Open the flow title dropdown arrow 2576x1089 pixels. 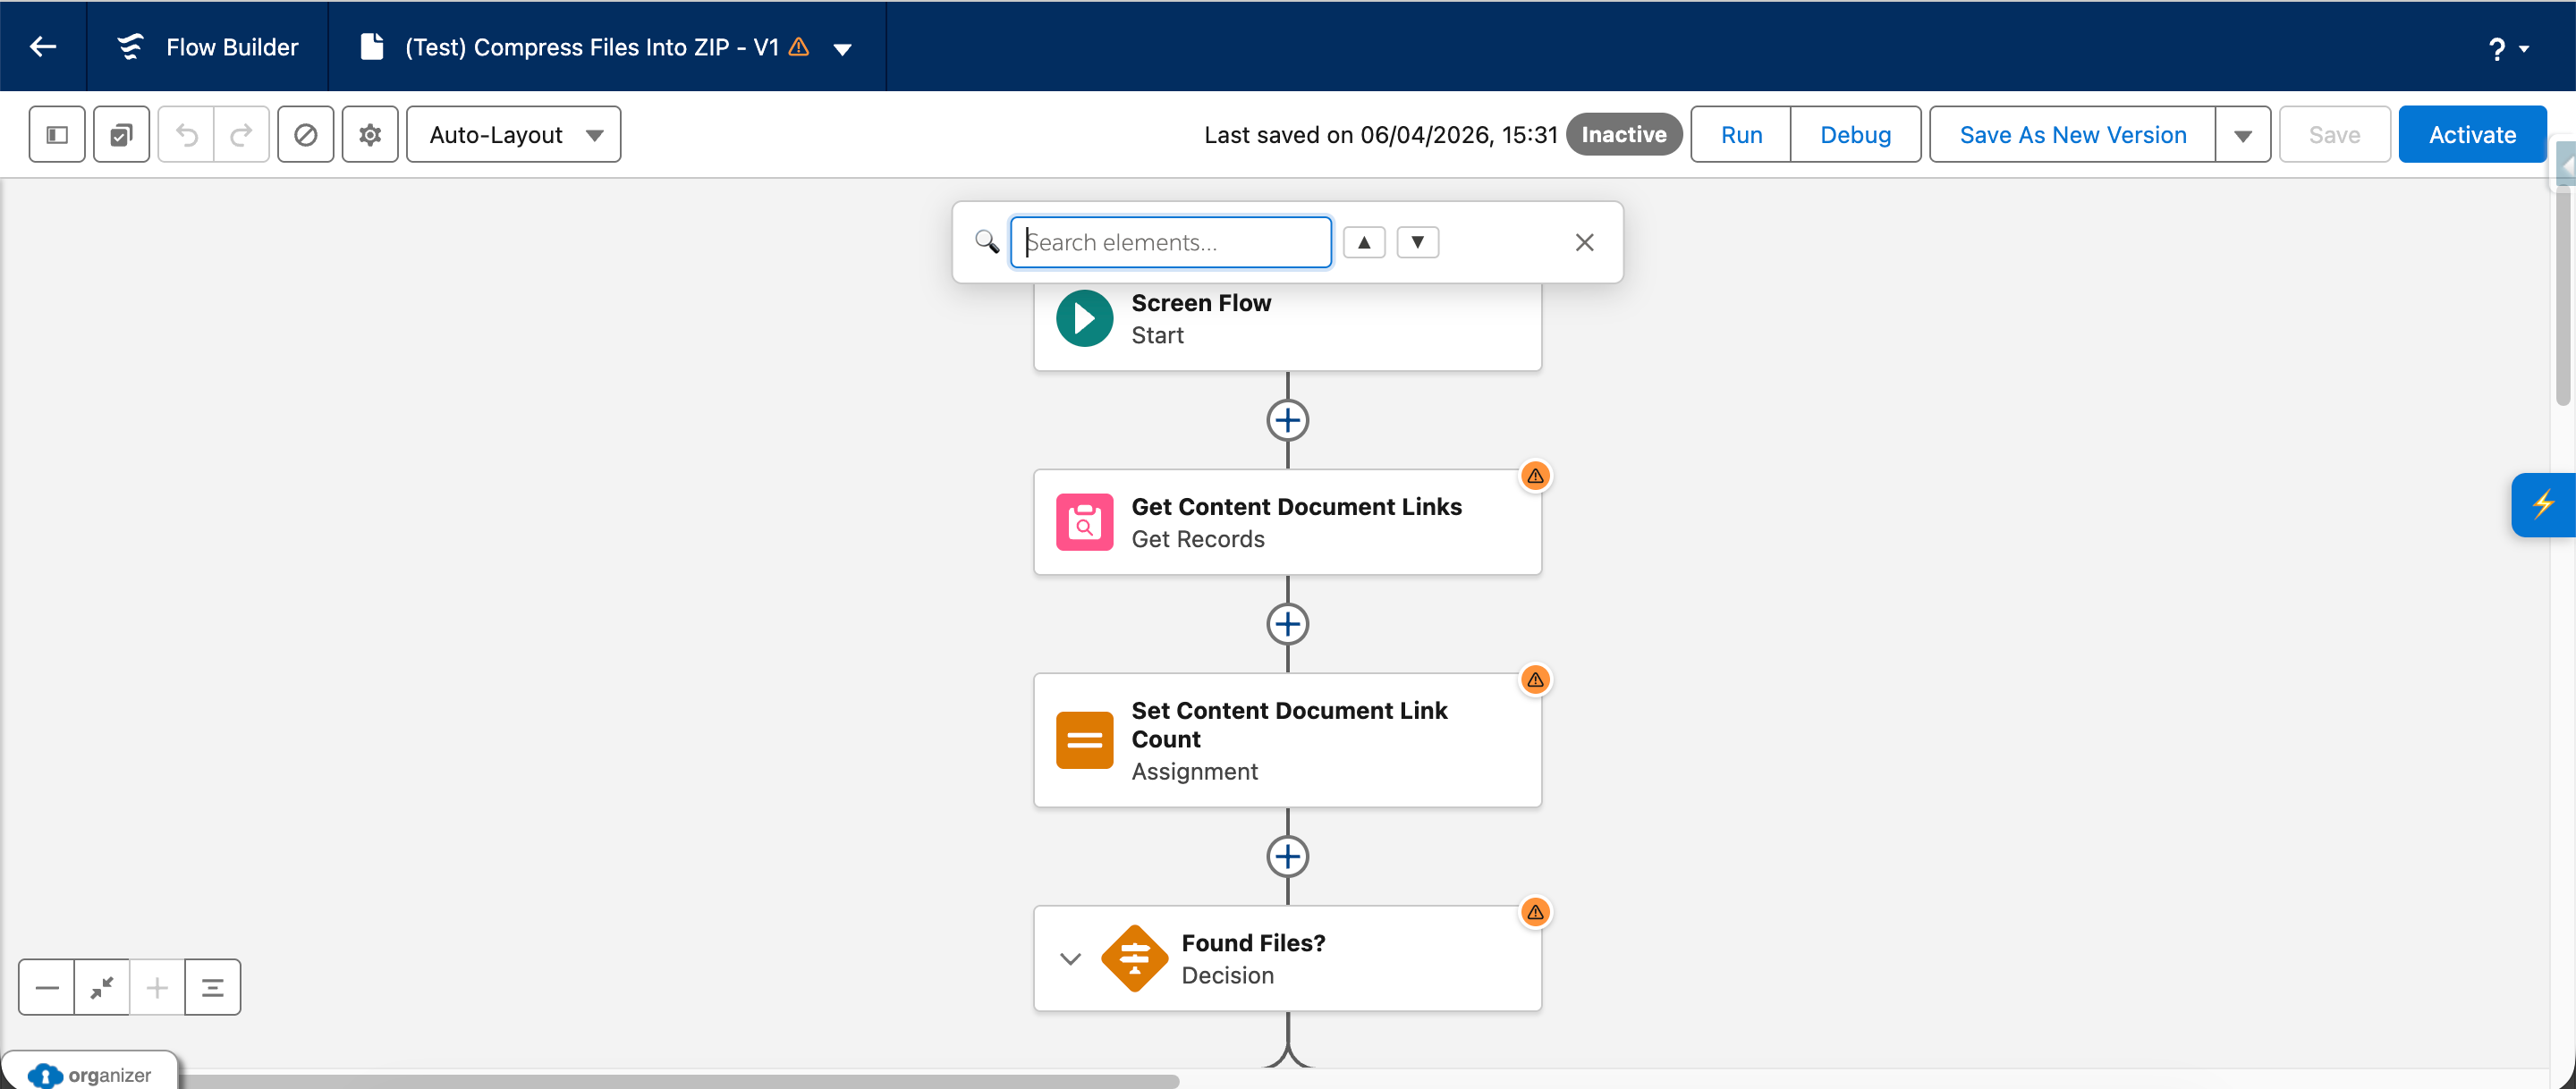point(843,47)
